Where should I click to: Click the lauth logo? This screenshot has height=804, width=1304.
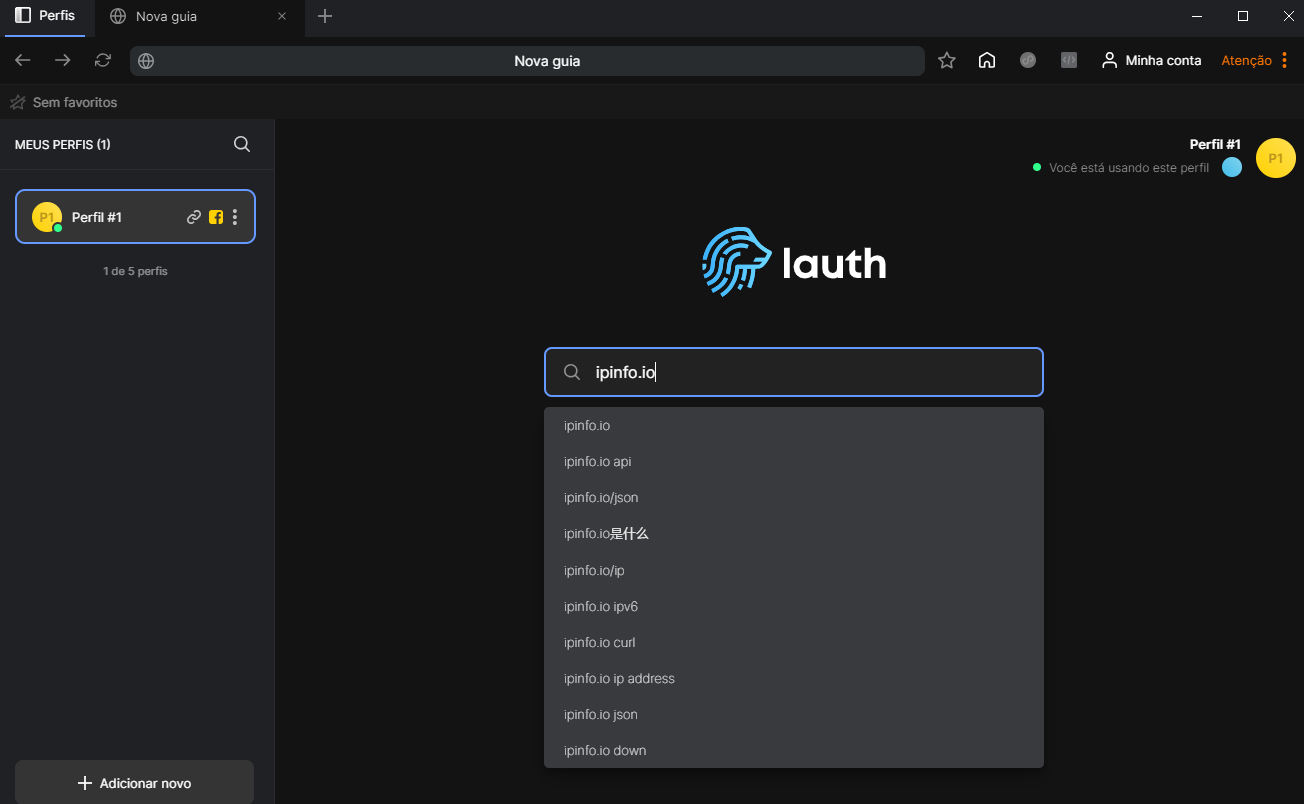click(794, 262)
